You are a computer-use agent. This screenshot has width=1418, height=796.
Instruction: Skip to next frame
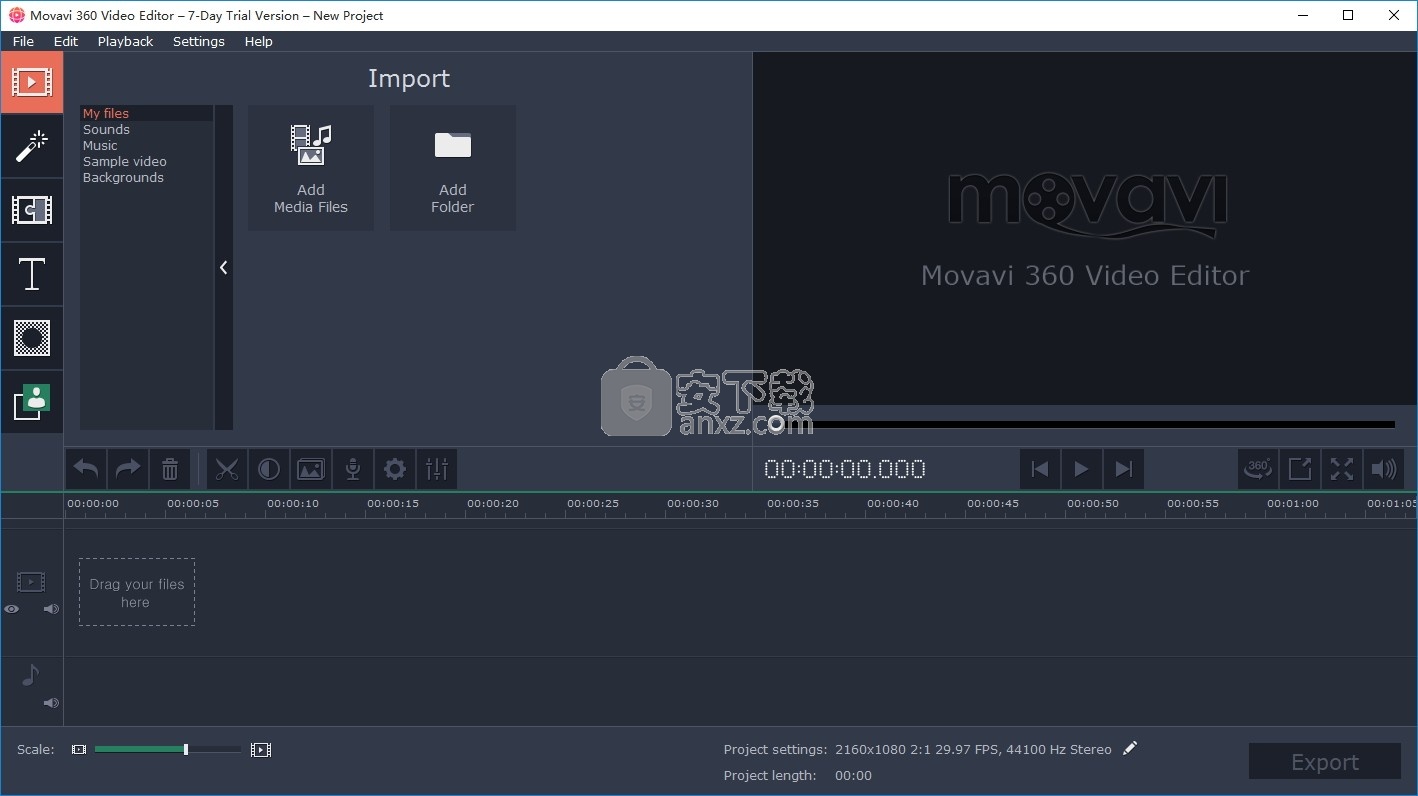tap(1123, 469)
